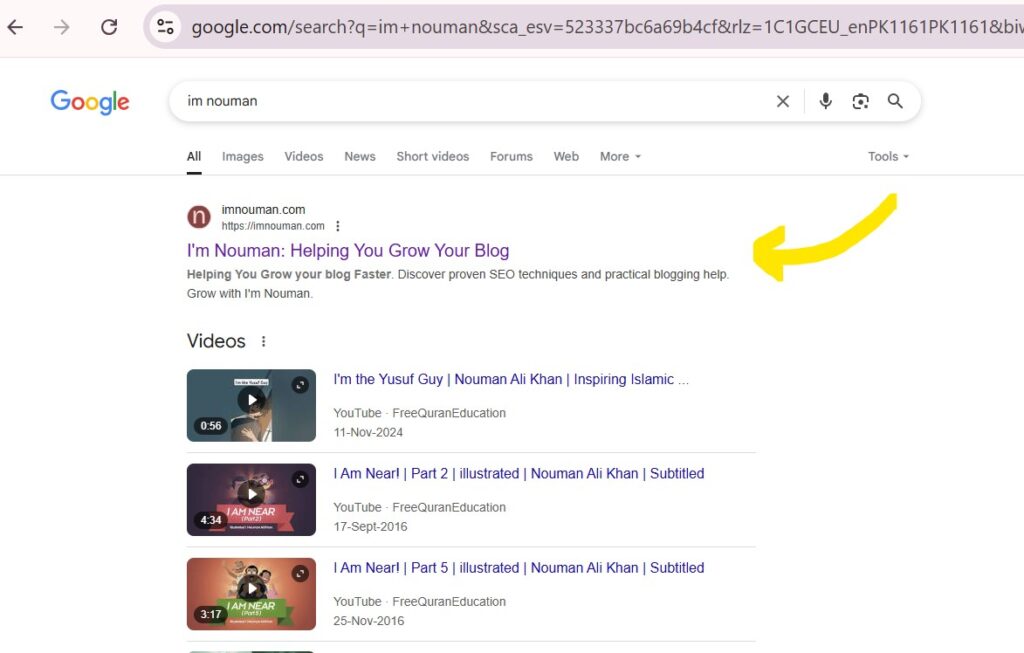Click 'YouTube · FreeQuranEducation' under Part 2 video
1024x653 pixels.
click(x=419, y=507)
